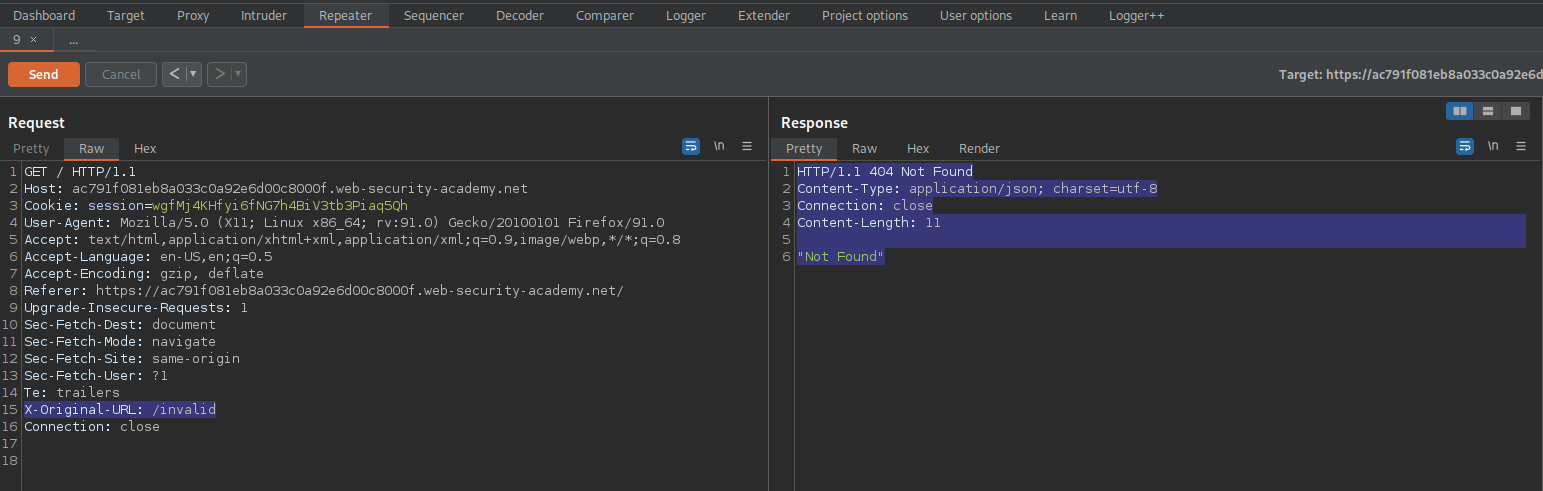Click the "Not Found" response body

[841, 257]
